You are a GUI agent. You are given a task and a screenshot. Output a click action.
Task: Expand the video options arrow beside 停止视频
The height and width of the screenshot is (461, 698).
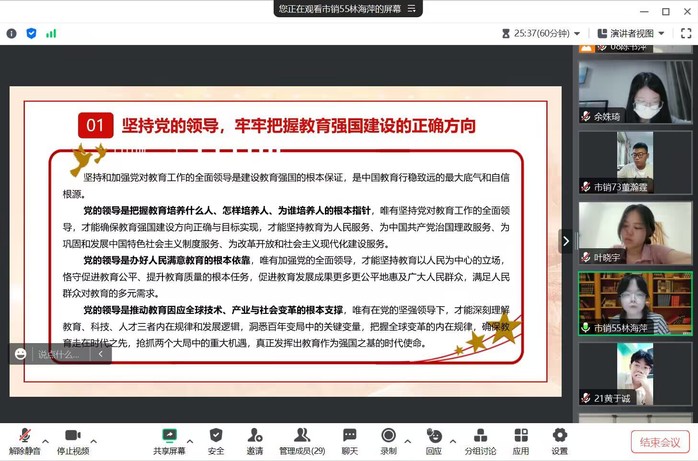click(x=95, y=436)
